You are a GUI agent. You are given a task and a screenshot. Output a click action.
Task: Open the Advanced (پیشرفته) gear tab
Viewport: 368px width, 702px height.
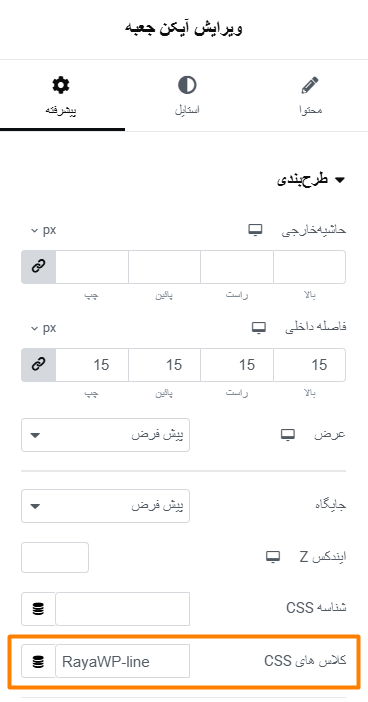point(61,95)
